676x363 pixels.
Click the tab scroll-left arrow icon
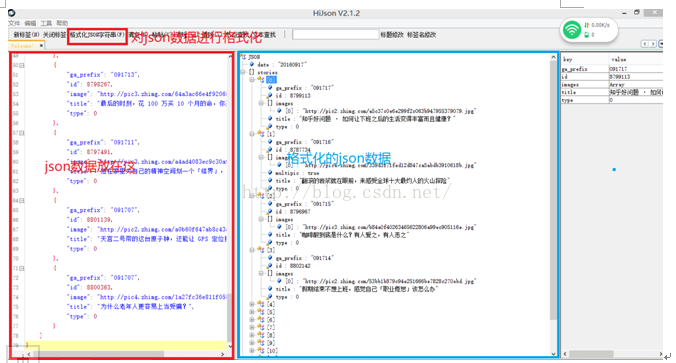tap(645, 44)
